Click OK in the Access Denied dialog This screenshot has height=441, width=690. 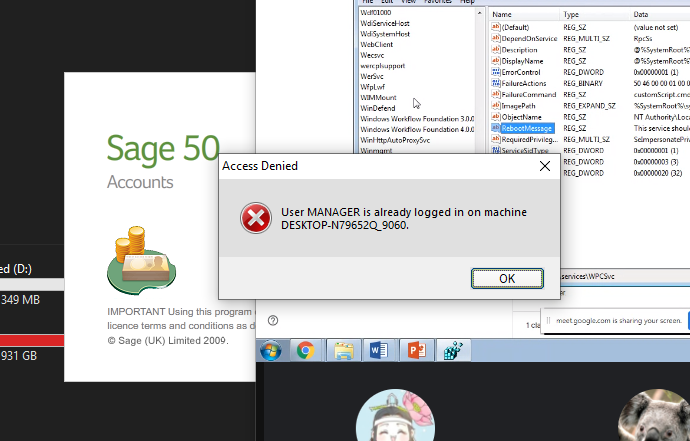pos(507,279)
